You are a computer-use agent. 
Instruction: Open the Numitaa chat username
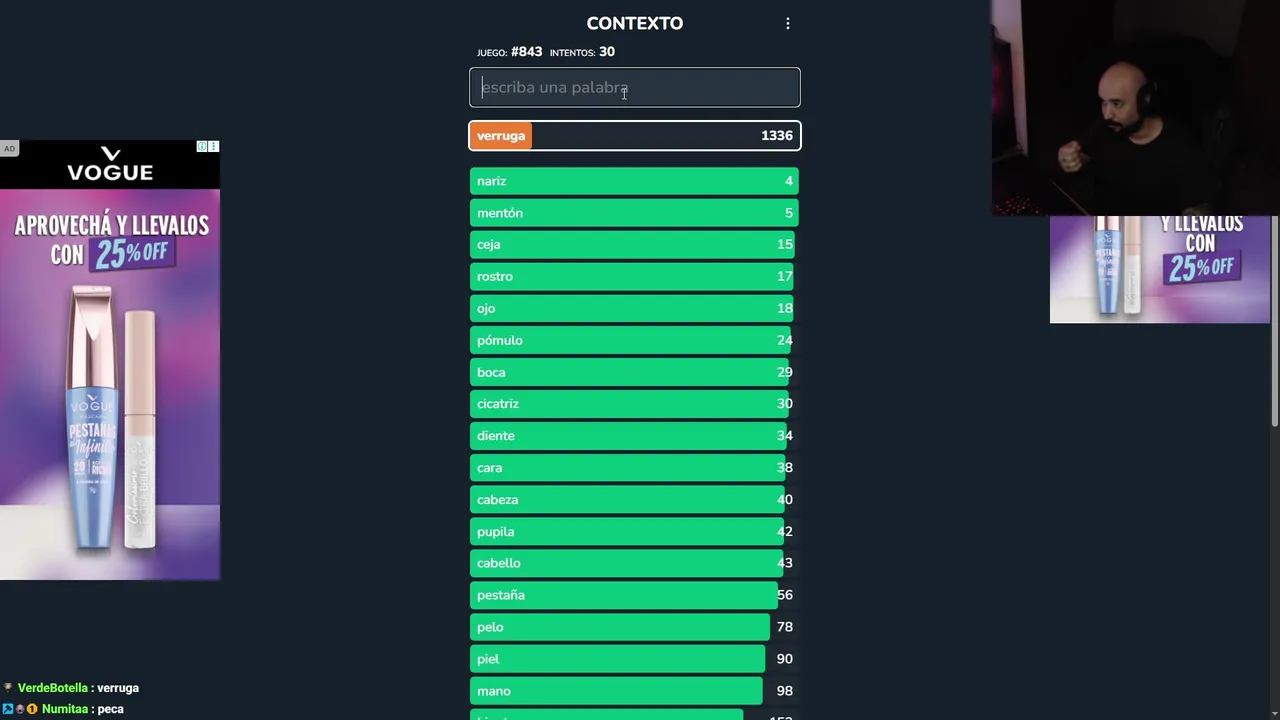(x=65, y=709)
